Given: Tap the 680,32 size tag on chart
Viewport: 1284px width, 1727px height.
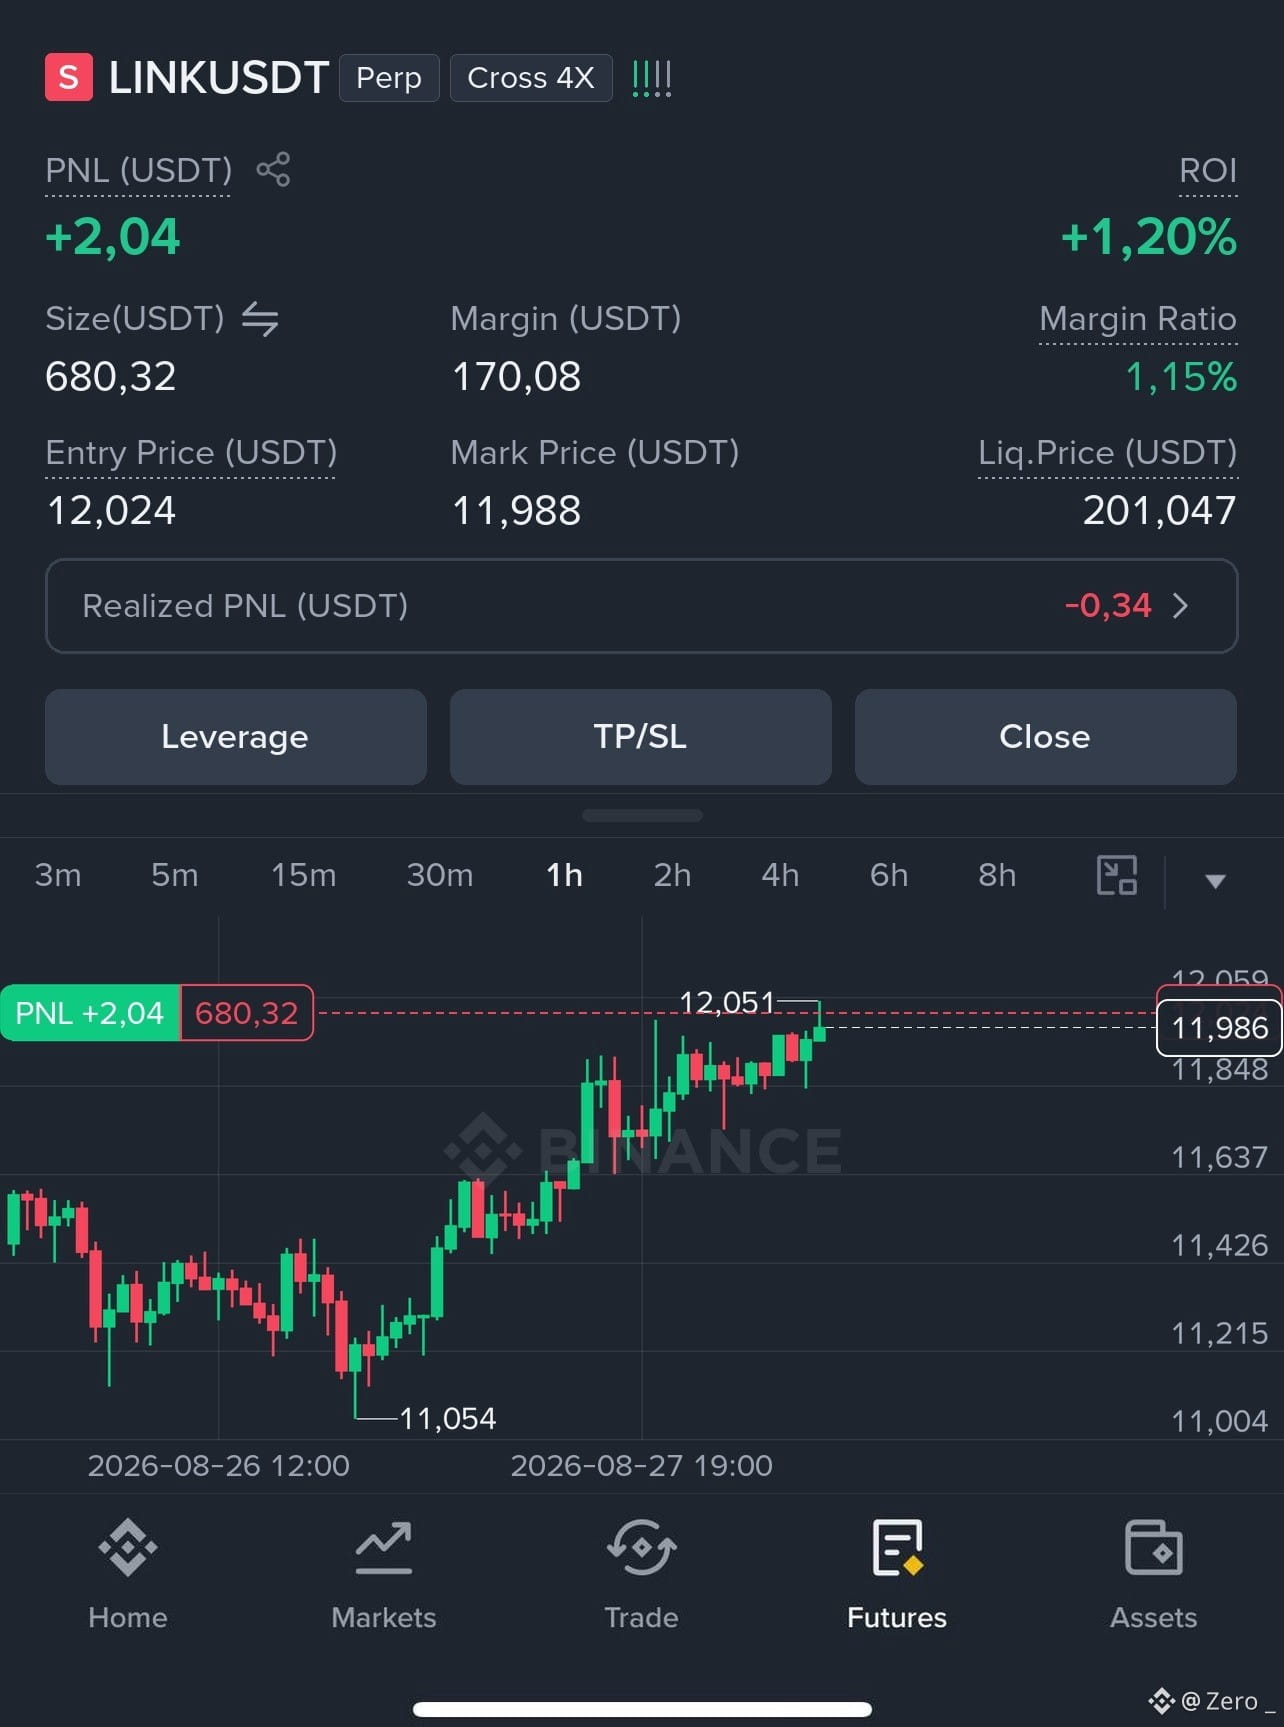Looking at the screenshot, I should 246,1013.
